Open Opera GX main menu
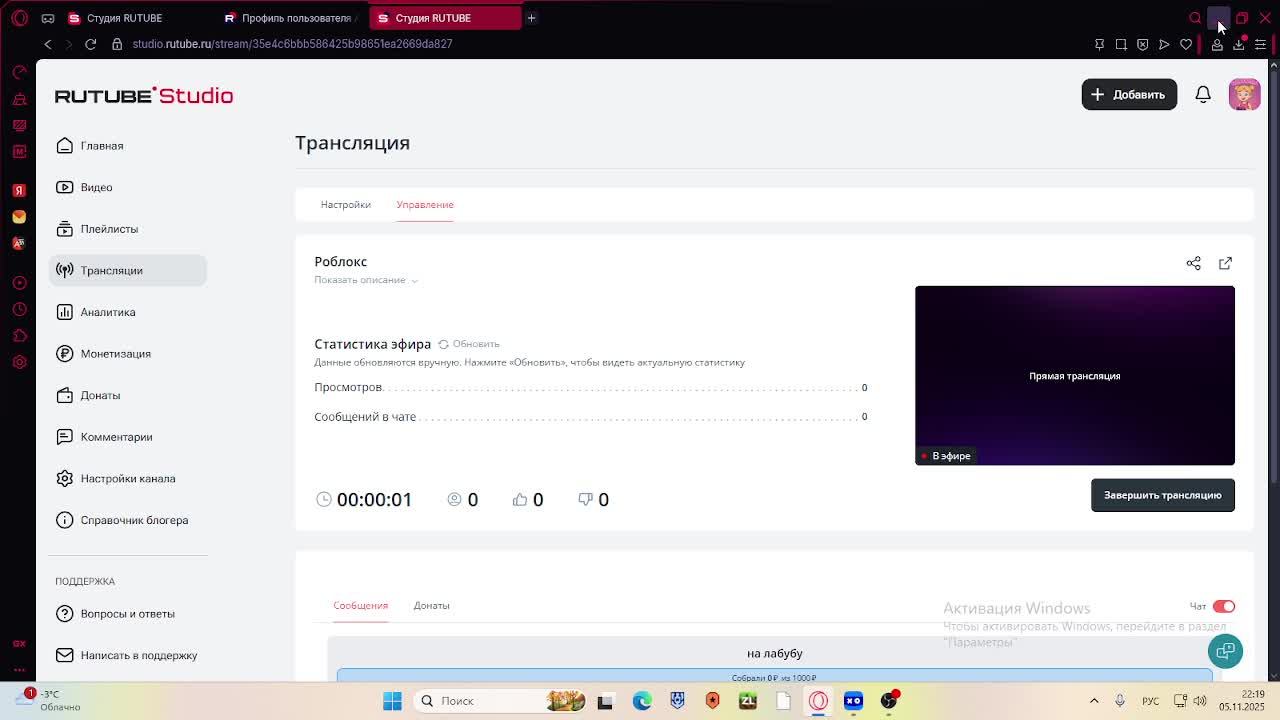This screenshot has height=720, width=1280. click(x=19, y=18)
